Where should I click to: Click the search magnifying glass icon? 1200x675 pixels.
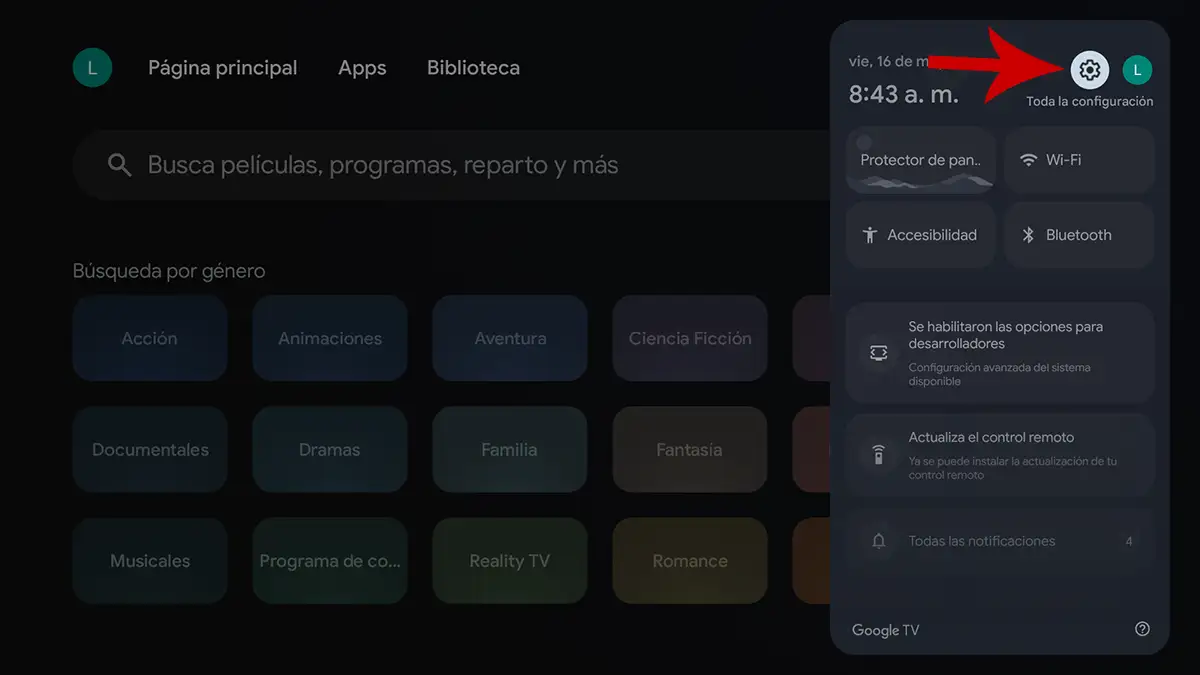click(119, 165)
